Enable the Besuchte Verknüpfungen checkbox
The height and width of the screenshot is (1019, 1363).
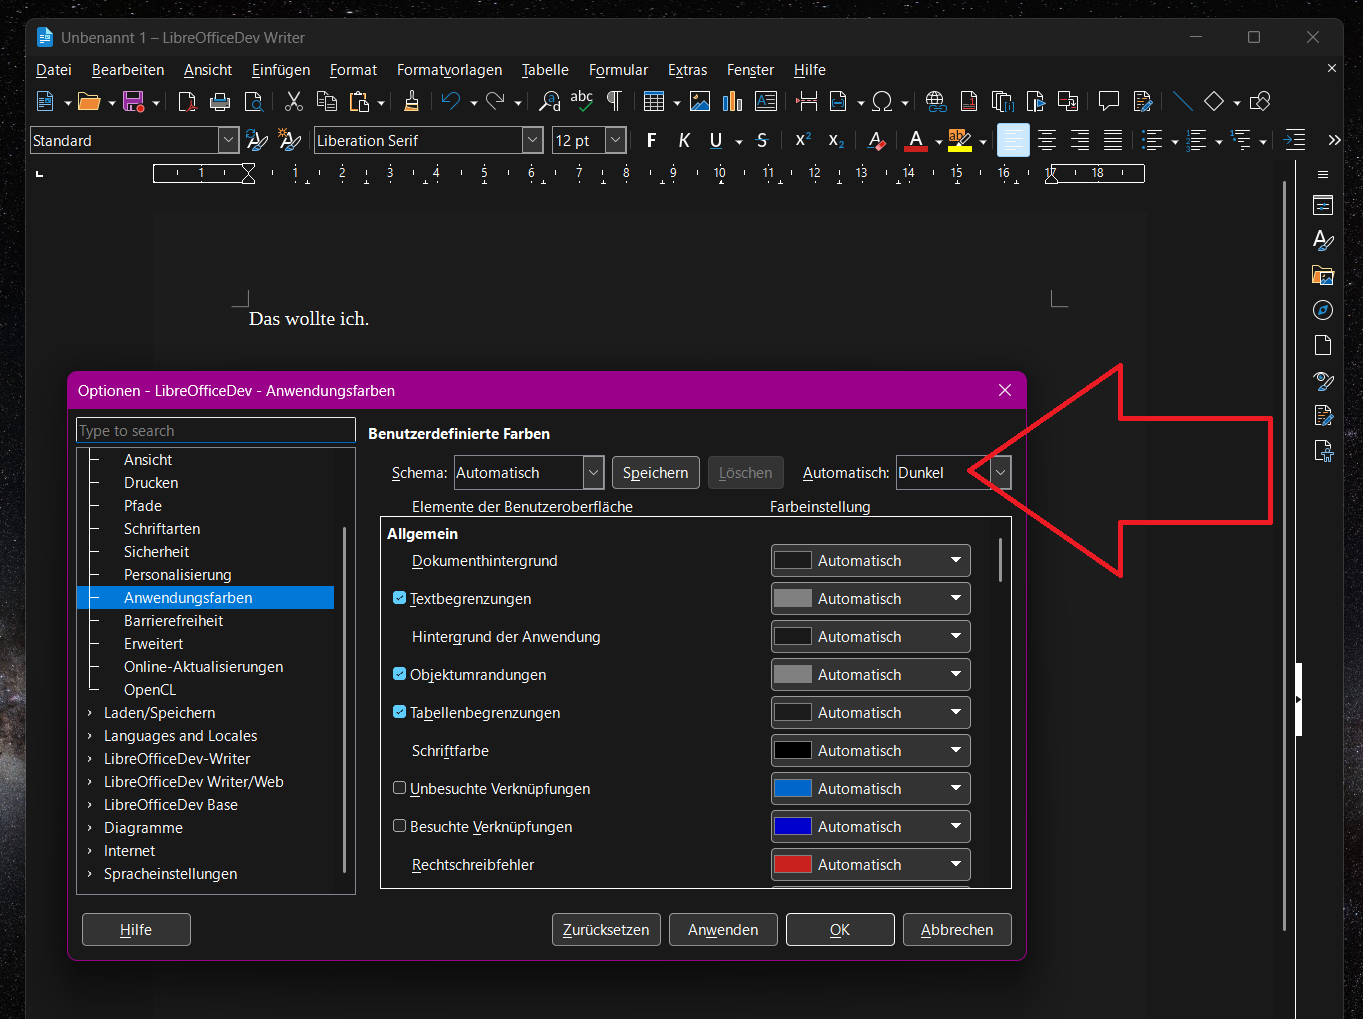click(x=399, y=826)
